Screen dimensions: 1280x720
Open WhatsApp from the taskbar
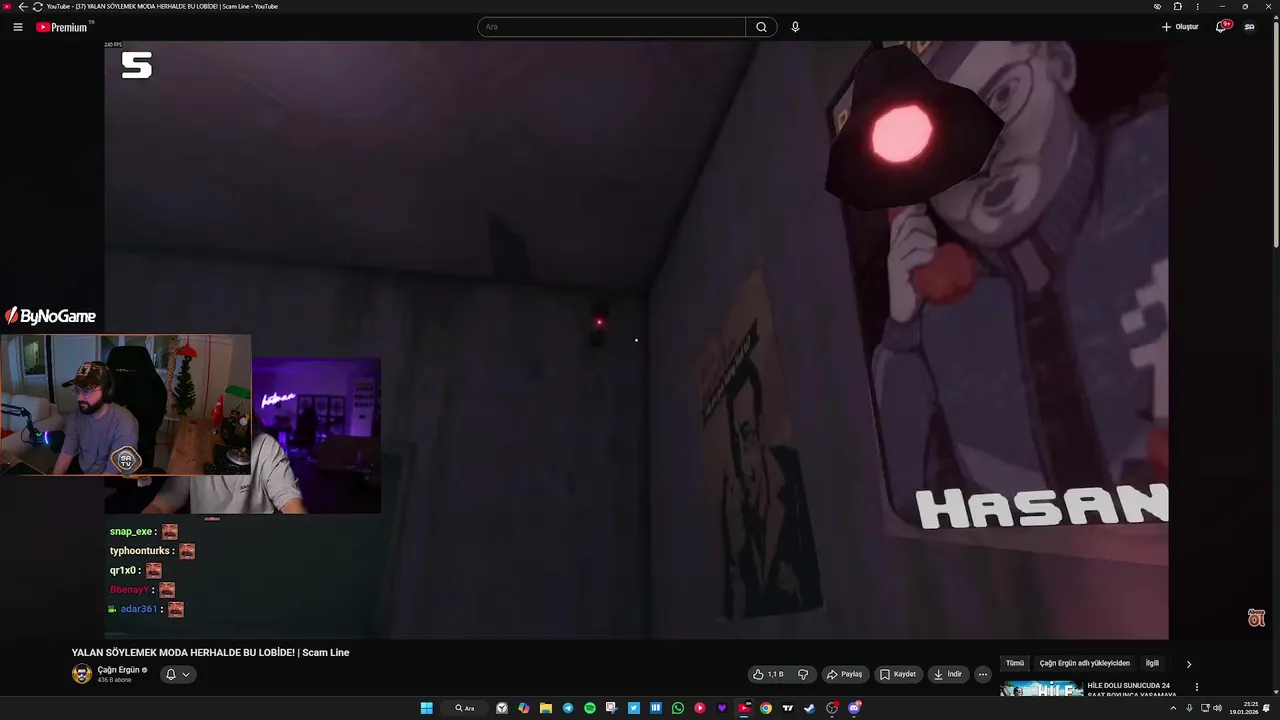(x=678, y=708)
